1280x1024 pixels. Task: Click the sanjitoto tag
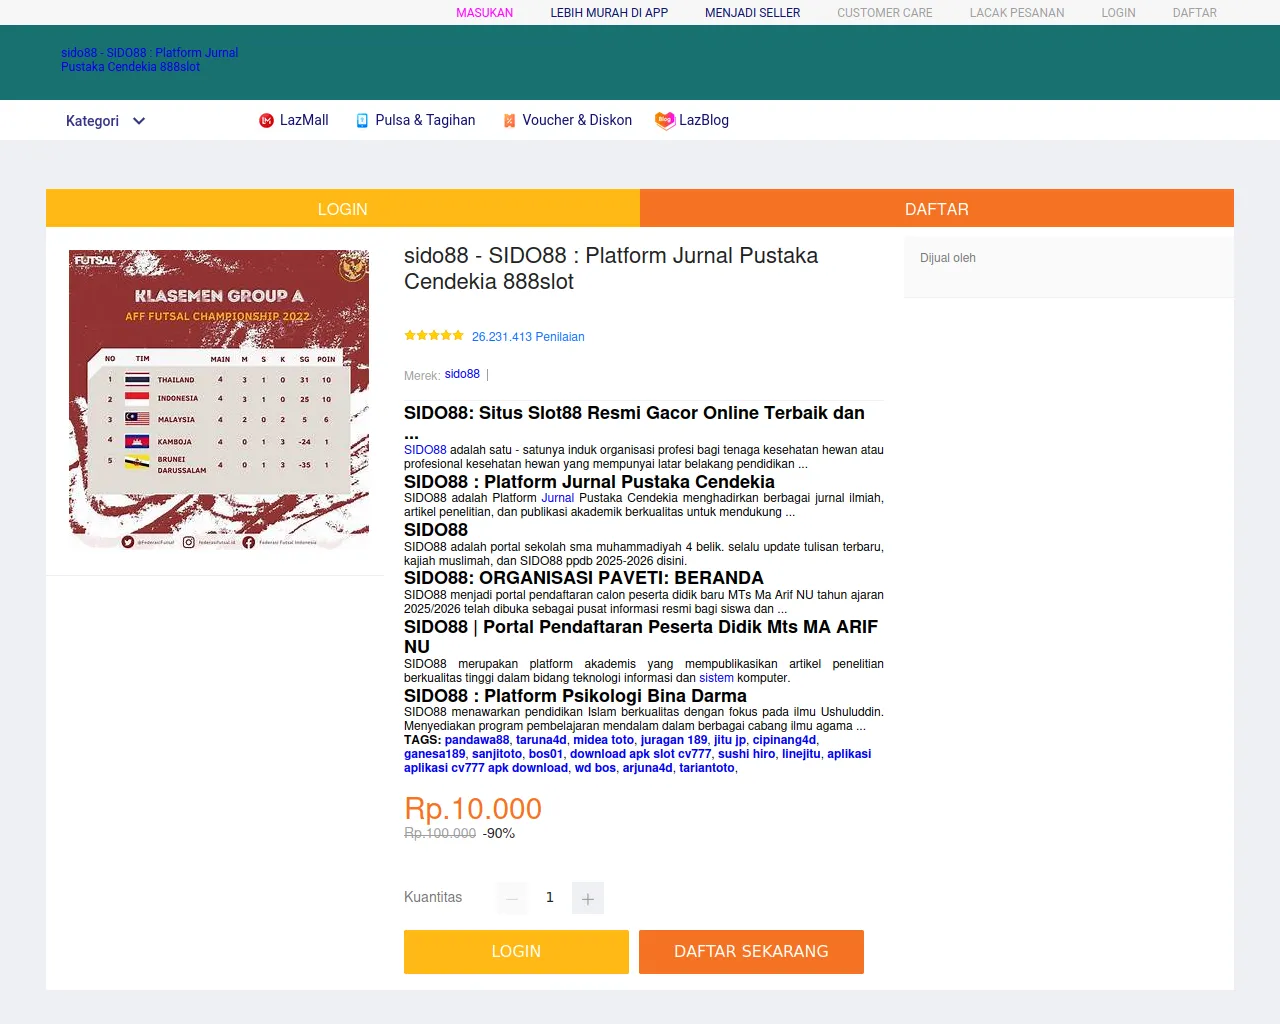[x=497, y=754]
